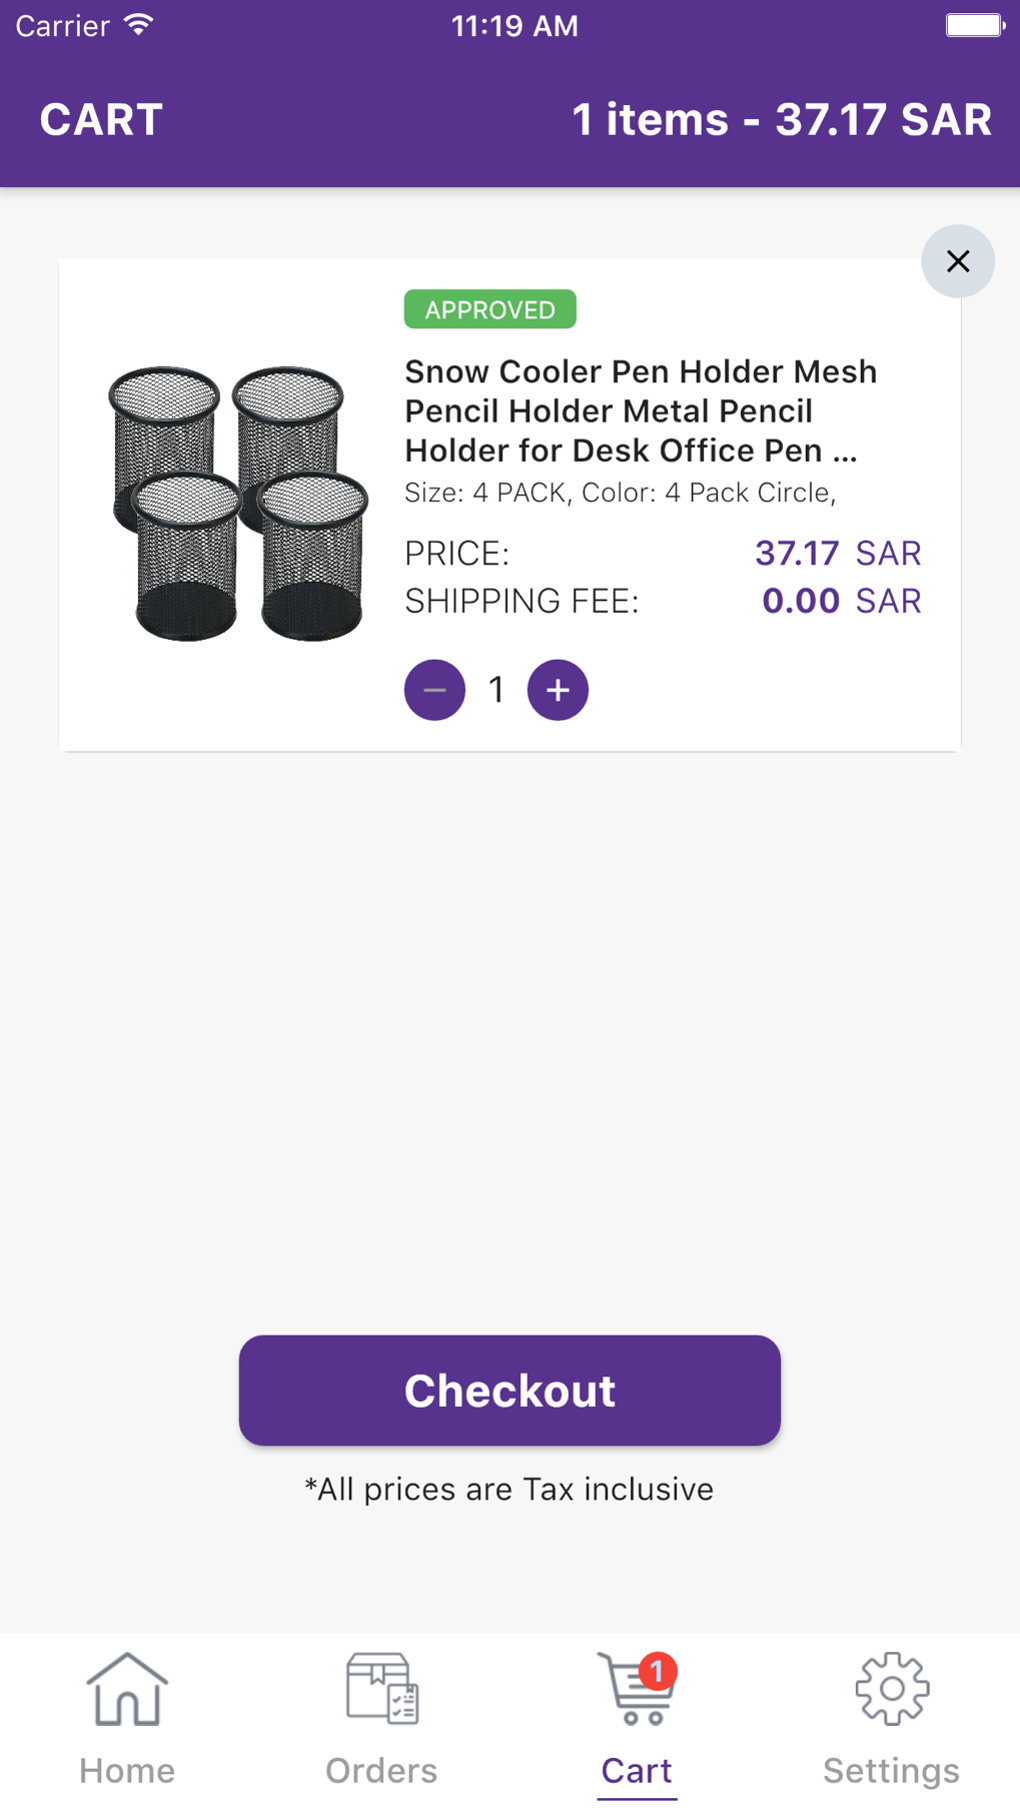Viewport: 1020px width, 1813px height.
Task: Tap the tax inclusive note below Checkout
Action: (x=509, y=1489)
